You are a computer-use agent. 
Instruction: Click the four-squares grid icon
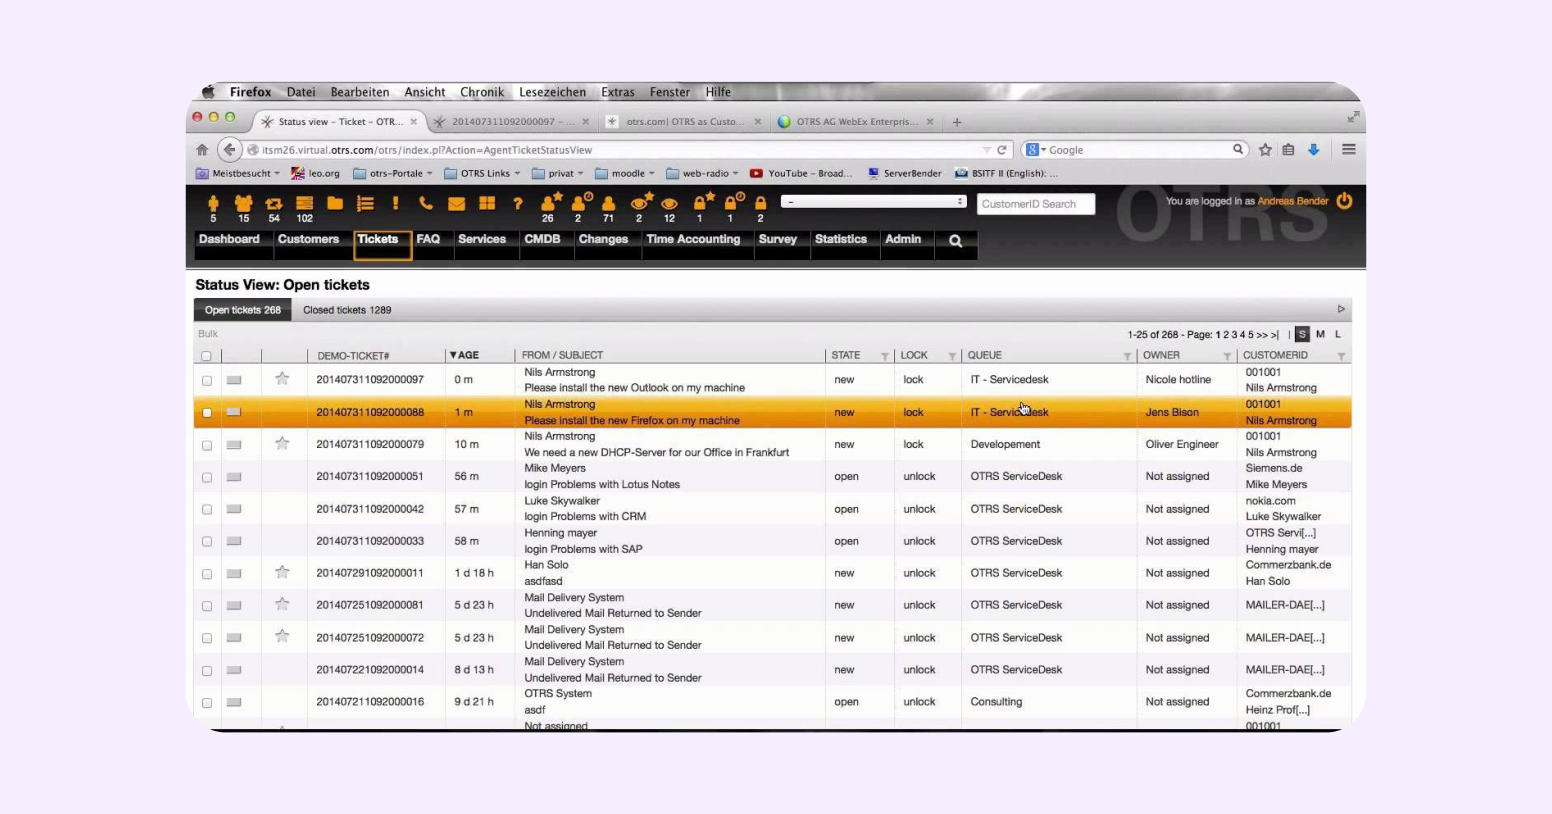tap(487, 203)
